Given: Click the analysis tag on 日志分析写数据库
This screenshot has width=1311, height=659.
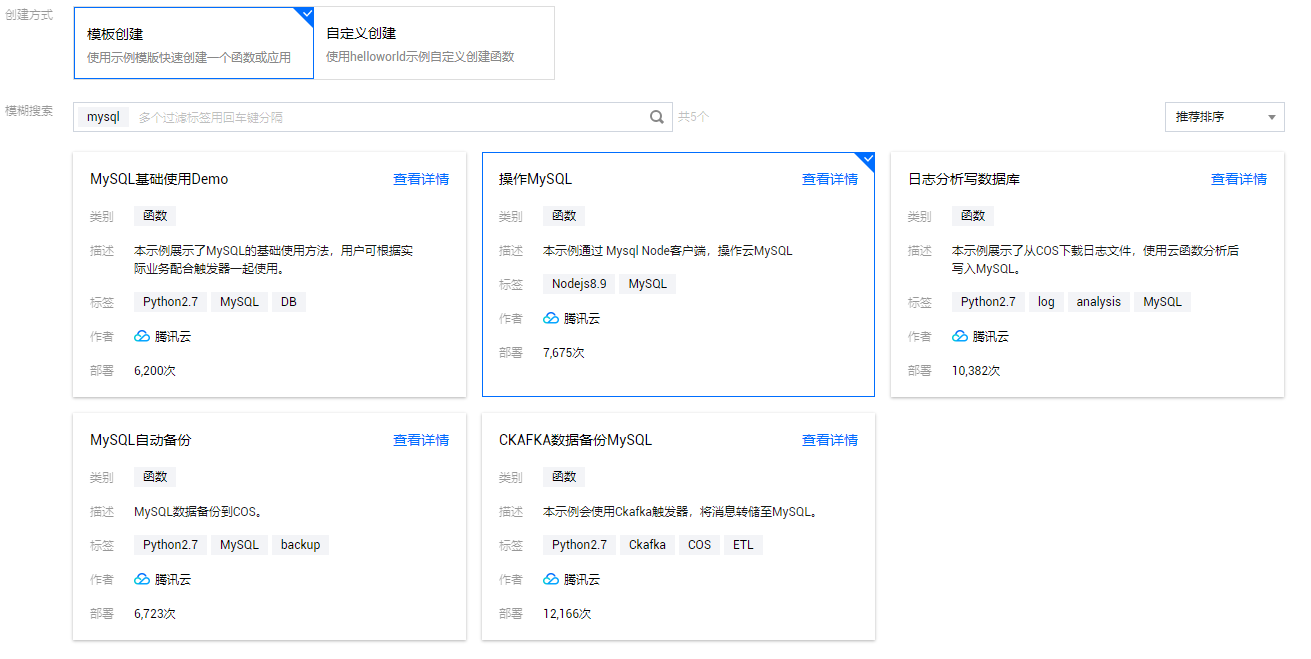Looking at the screenshot, I should [x=1098, y=302].
